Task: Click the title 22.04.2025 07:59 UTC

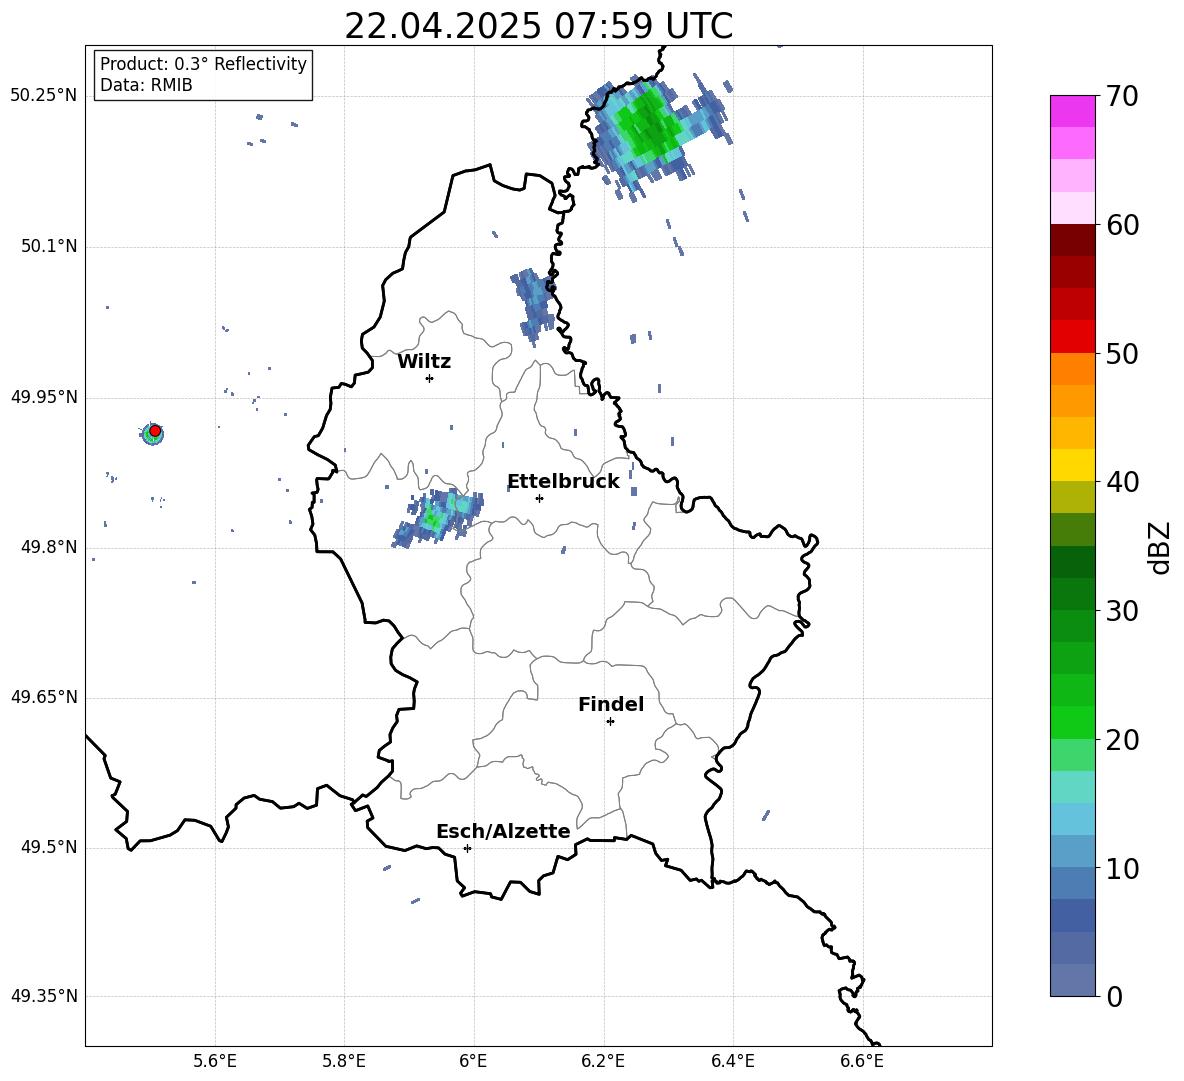Action: [x=538, y=26]
